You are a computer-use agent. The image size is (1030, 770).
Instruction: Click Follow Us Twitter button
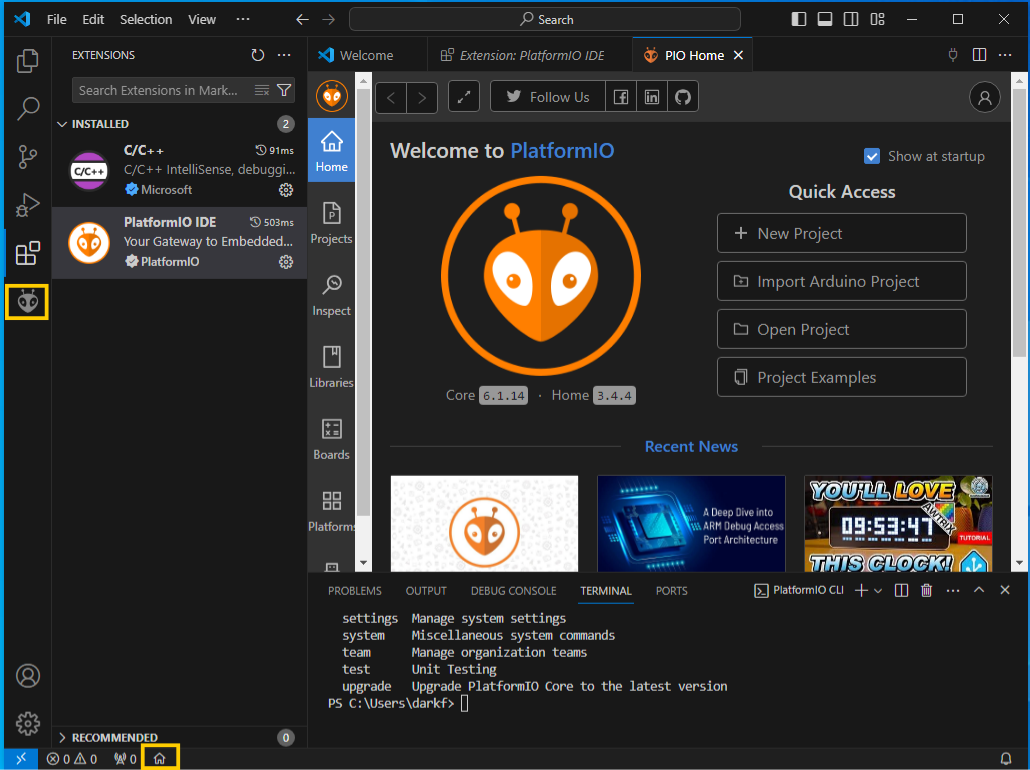click(x=548, y=97)
